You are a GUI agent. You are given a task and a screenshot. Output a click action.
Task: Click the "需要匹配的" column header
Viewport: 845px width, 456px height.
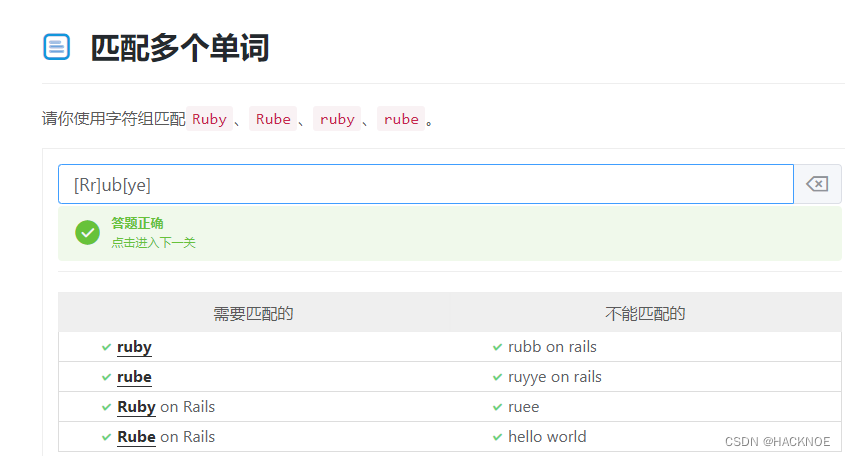click(x=253, y=313)
